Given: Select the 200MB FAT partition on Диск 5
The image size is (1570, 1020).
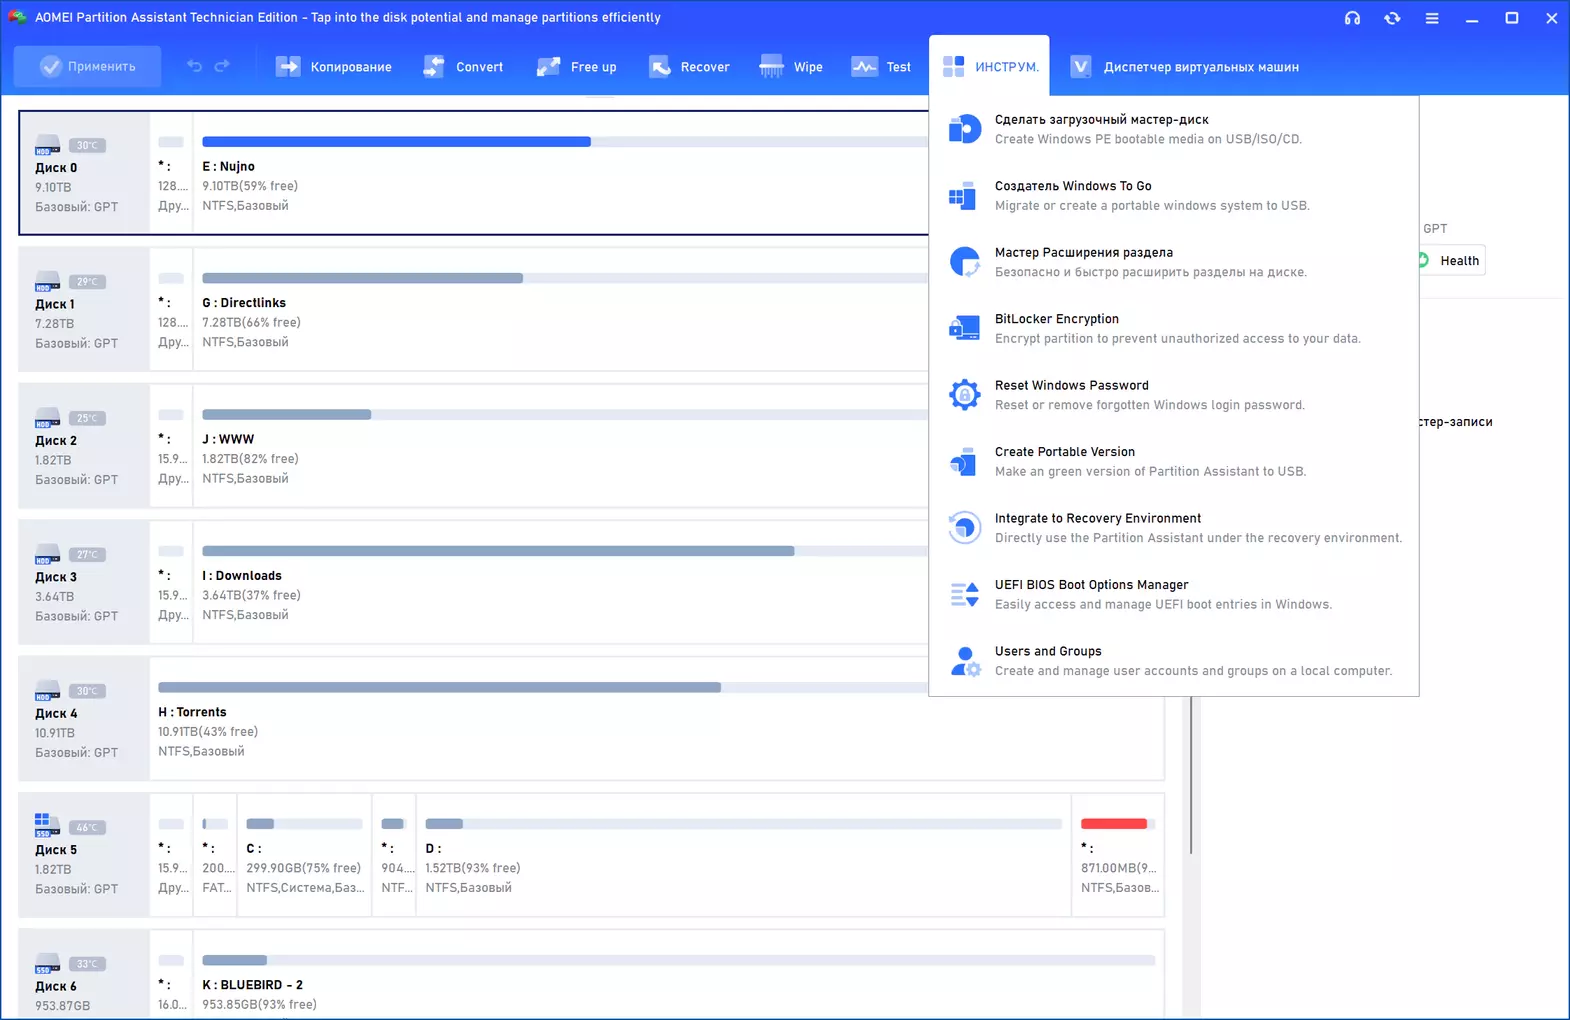Looking at the screenshot, I should [215, 855].
